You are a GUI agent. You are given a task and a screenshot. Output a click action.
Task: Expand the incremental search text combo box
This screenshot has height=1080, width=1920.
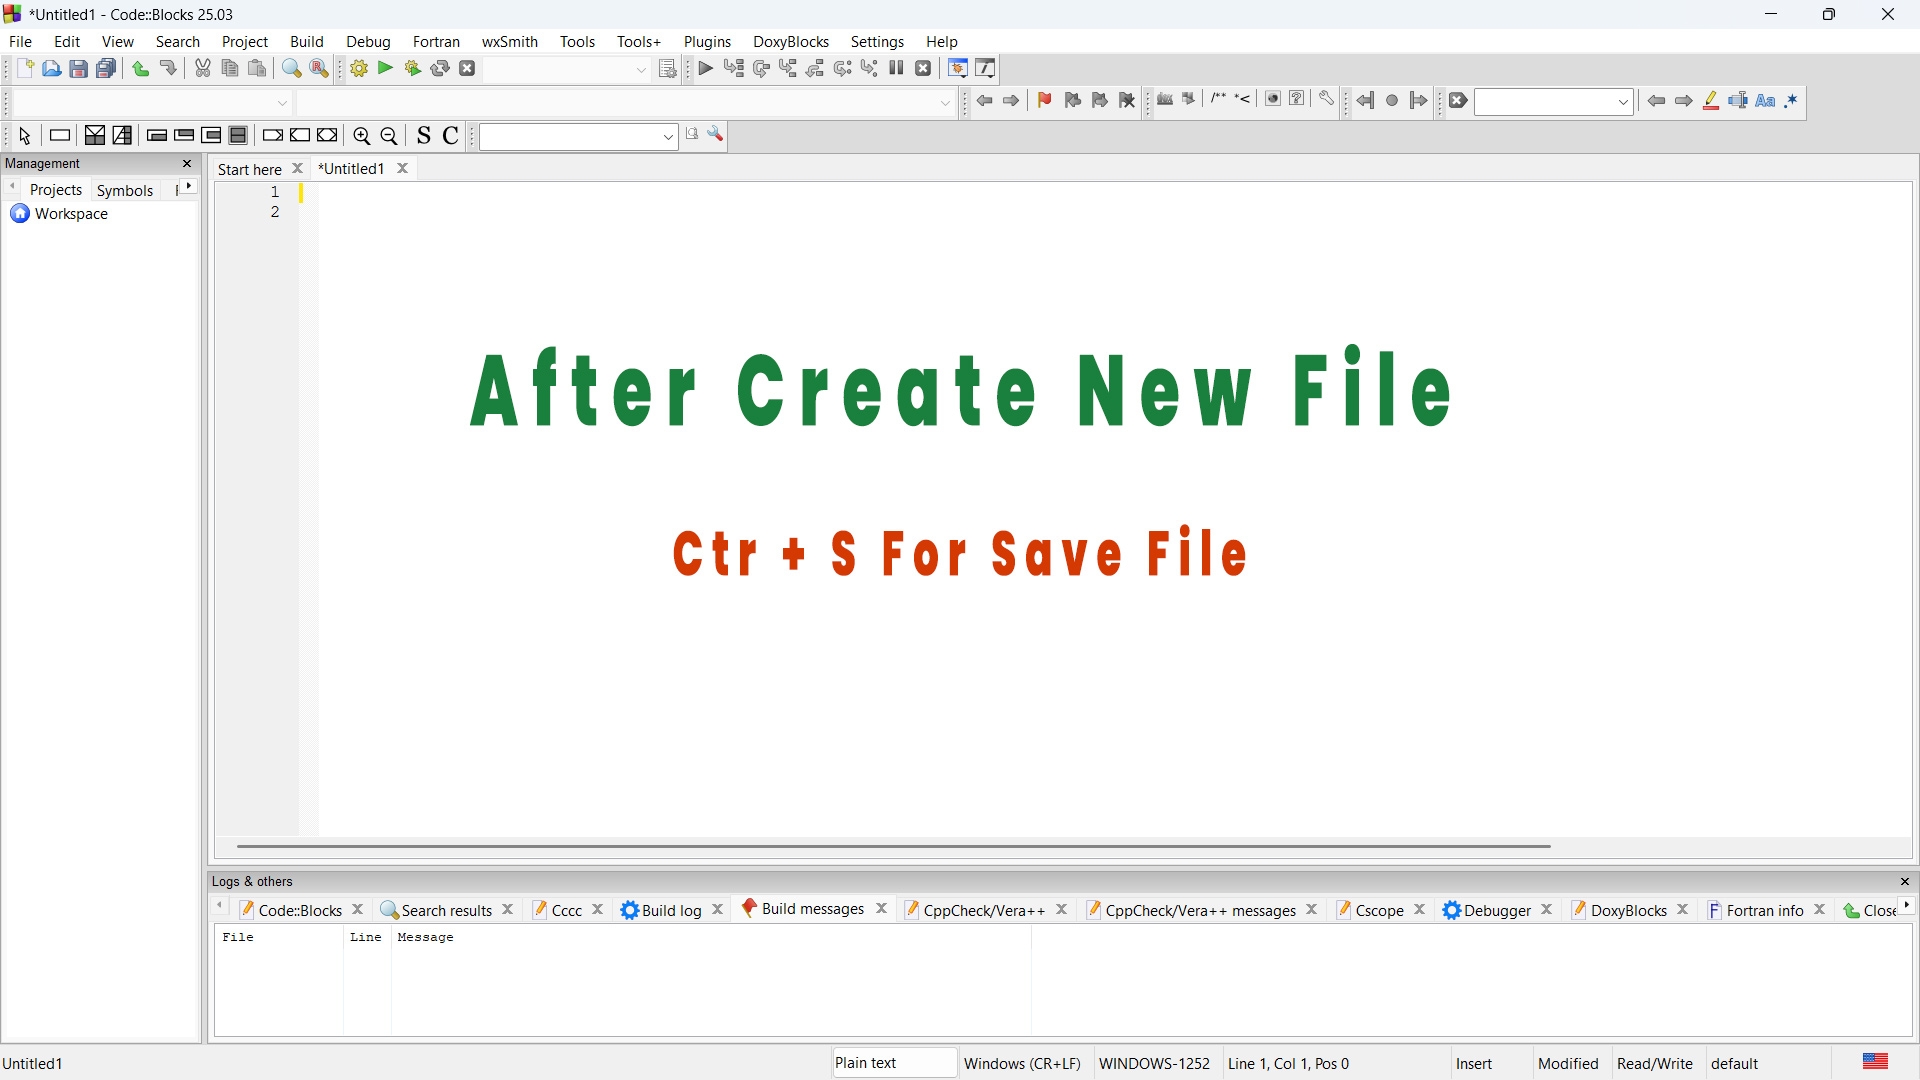[x=1624, y=102]
